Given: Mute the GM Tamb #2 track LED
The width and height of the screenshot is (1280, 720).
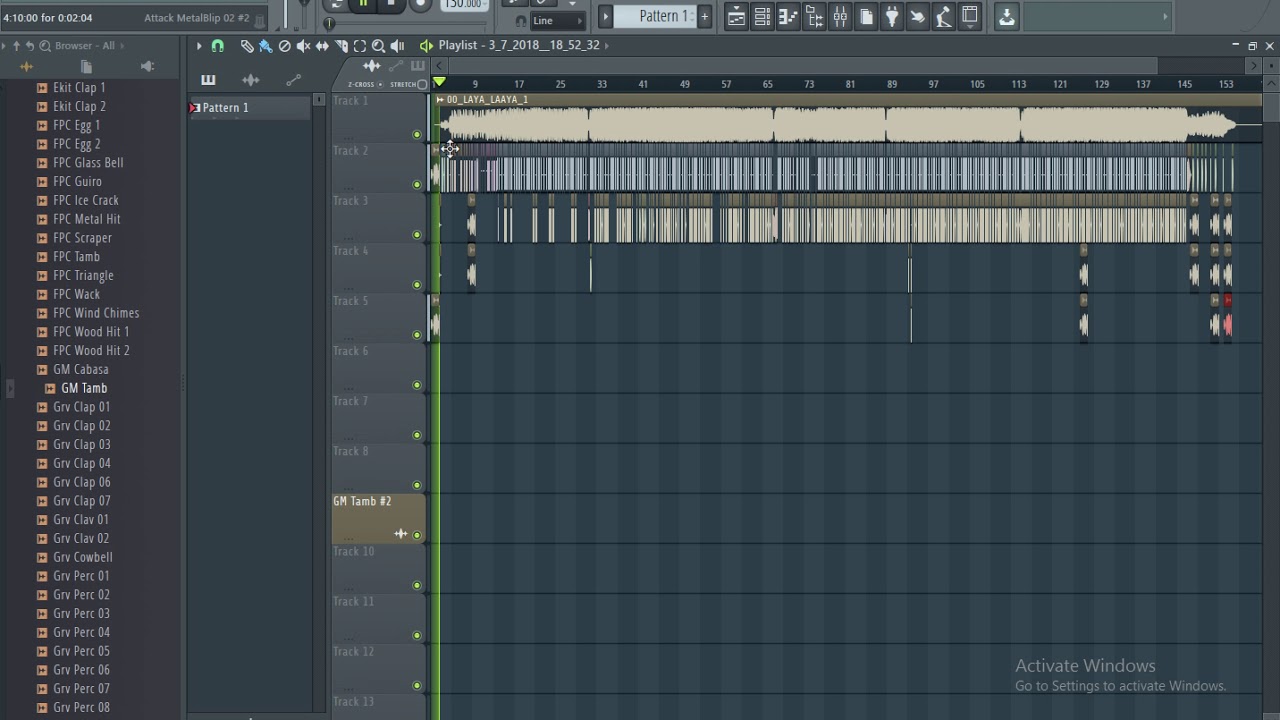Looking at the screenshot, I should tap(417, 535).
